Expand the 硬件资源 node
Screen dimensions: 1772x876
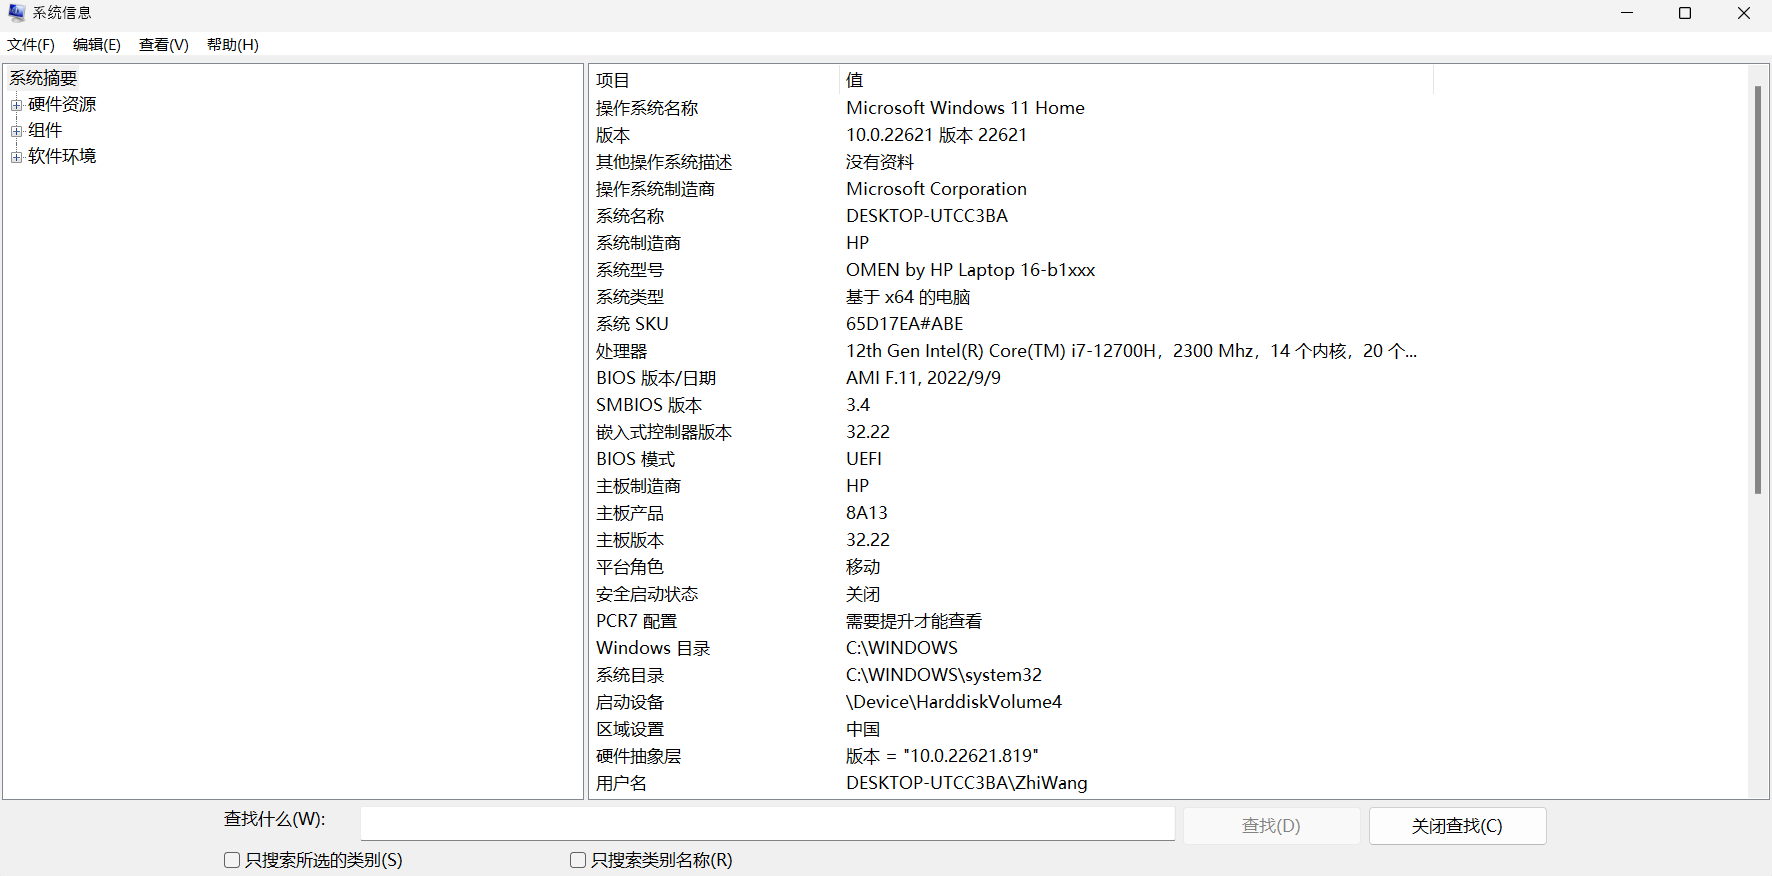click(x=16, y=105)
